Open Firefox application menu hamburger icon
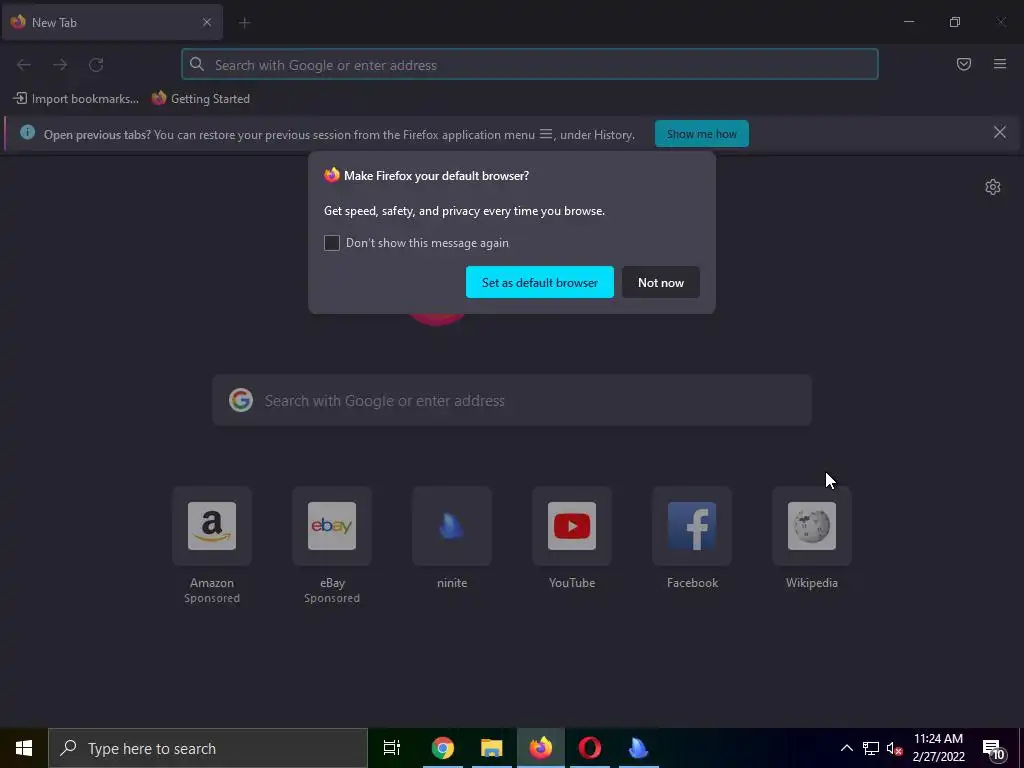The image size is (1024, 768). (x=999, y=64)
